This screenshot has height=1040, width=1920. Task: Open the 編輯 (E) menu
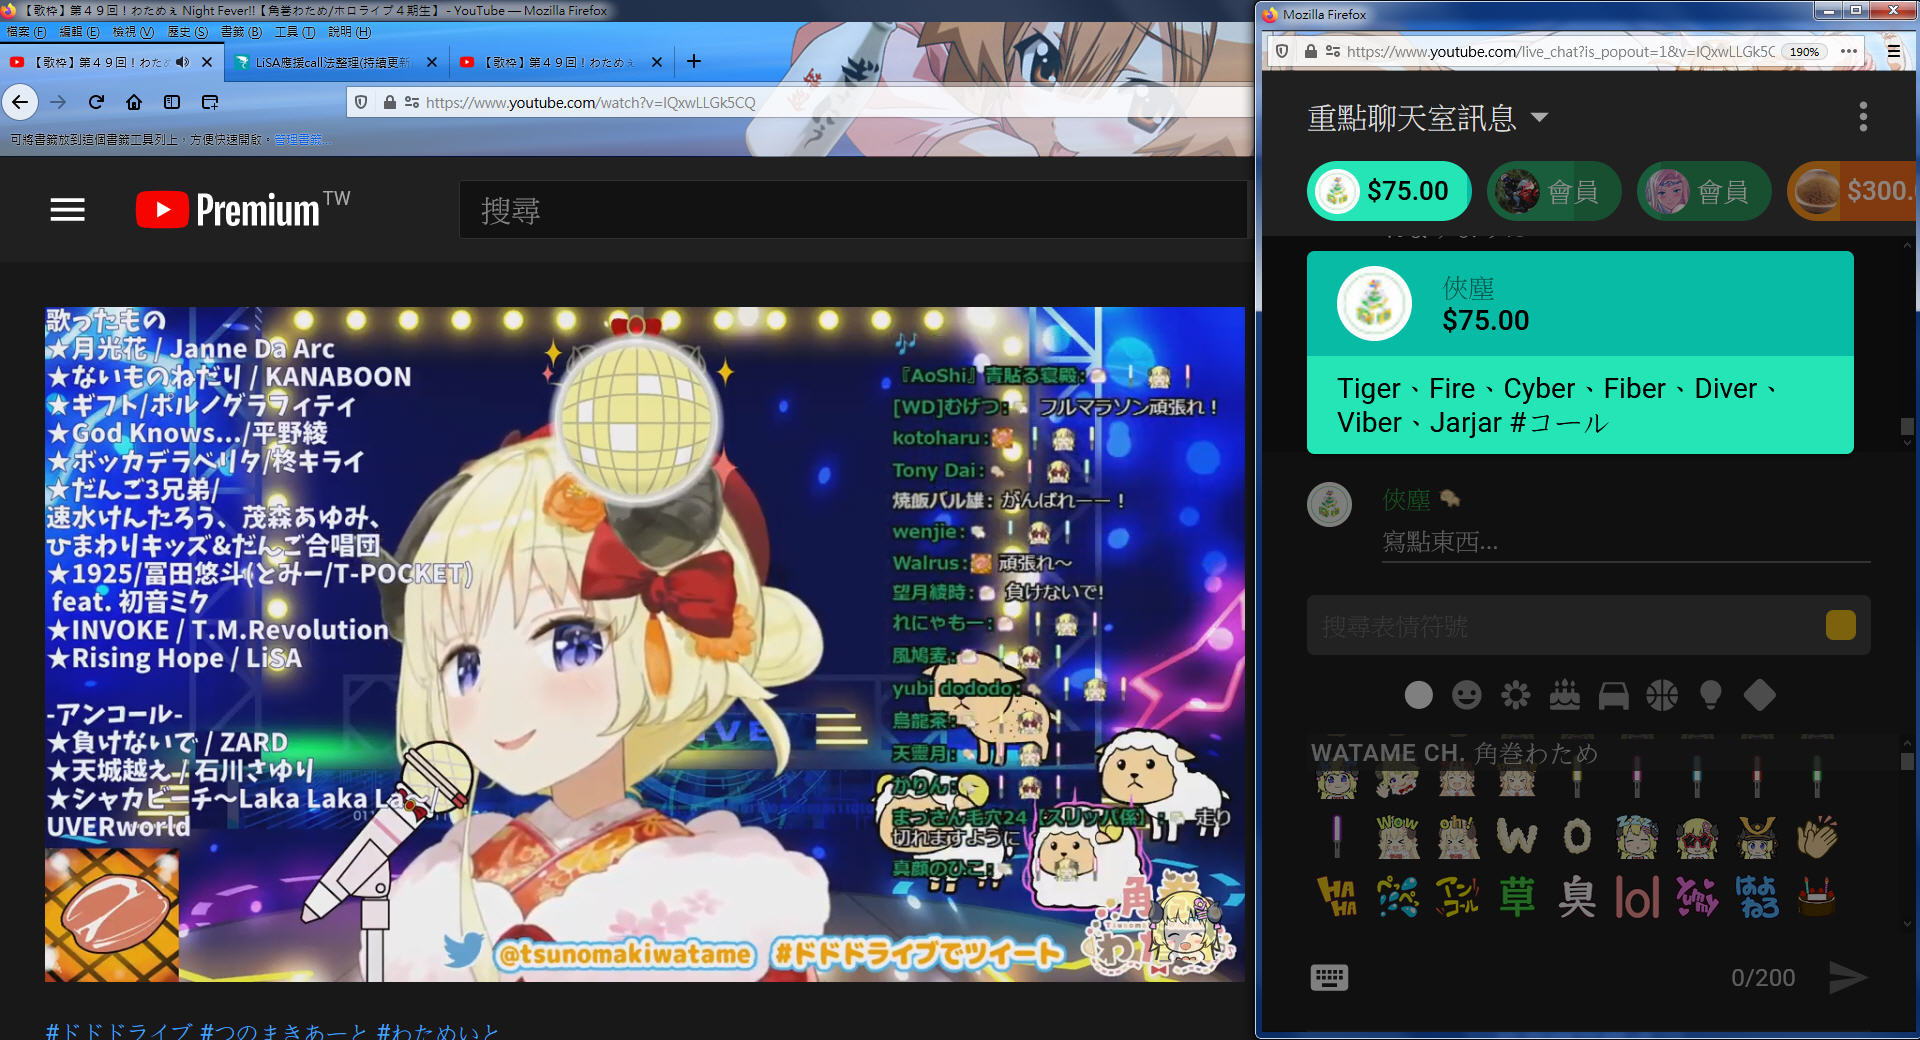(79, 32)
